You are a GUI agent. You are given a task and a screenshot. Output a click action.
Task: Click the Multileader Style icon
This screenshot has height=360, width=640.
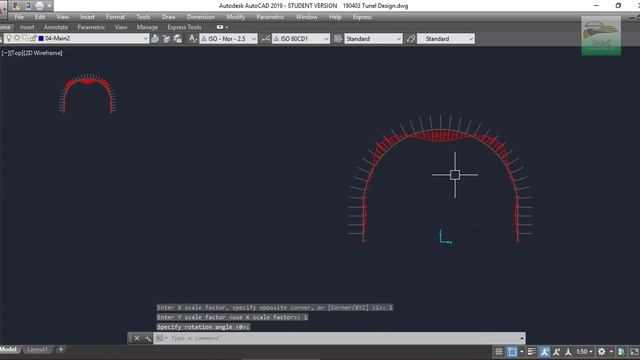tap(411, 39)
